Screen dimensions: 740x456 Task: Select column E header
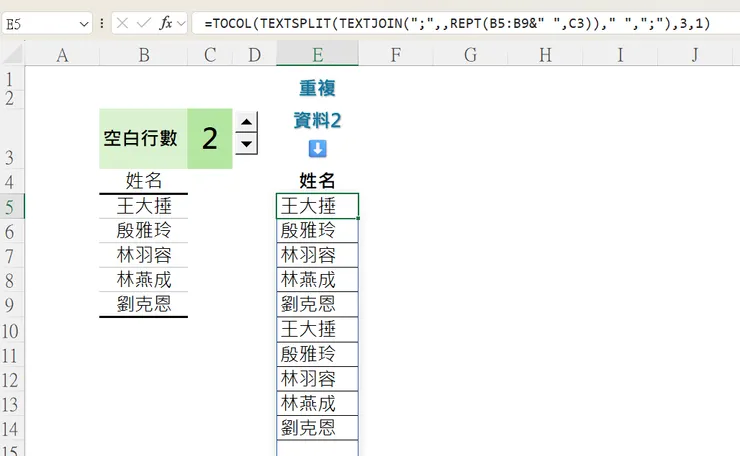click(318, 55)
